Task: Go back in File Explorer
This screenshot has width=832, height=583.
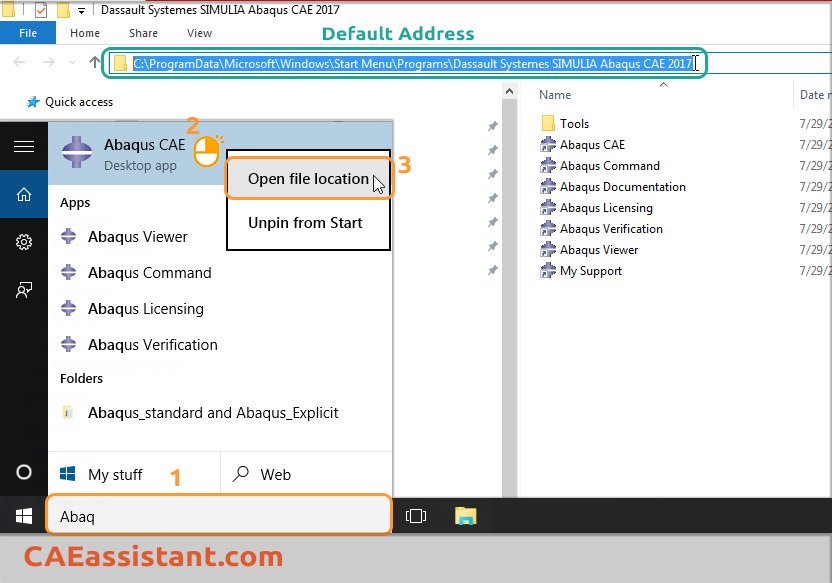Action: [20, 62]
